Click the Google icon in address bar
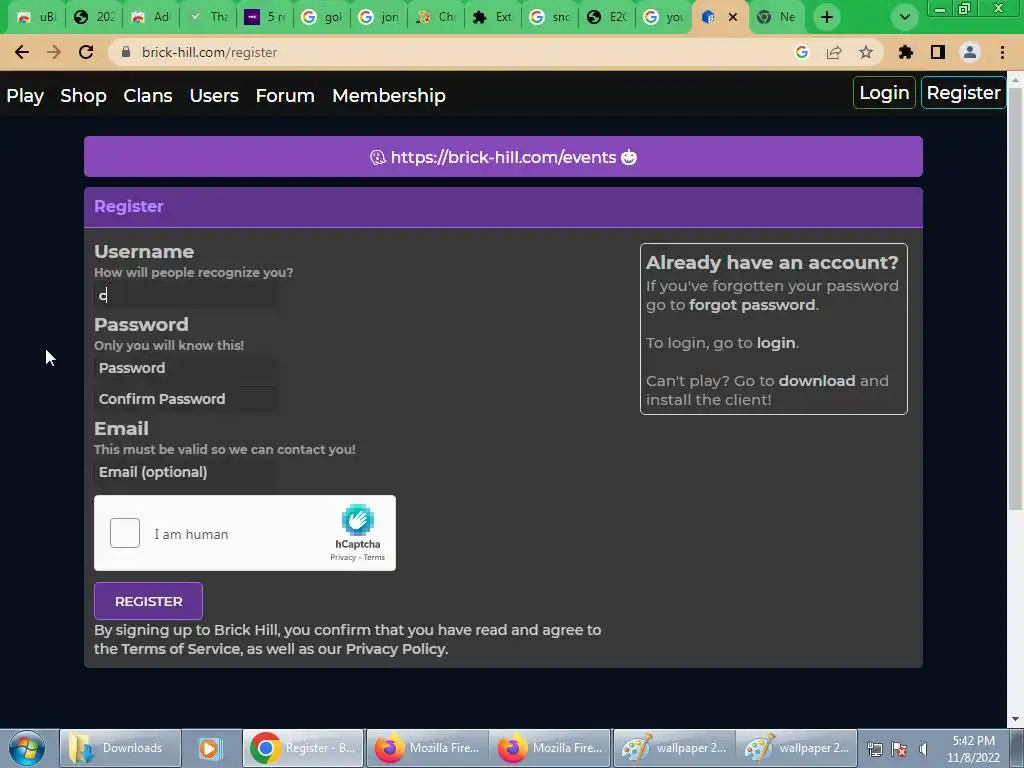Screen dimensions: 1024x768 click(802, 52)
